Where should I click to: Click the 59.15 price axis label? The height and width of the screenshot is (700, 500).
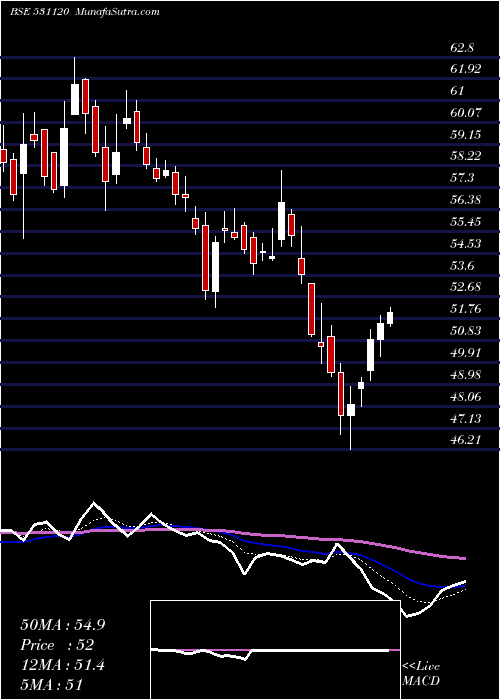tap(466, 134)
